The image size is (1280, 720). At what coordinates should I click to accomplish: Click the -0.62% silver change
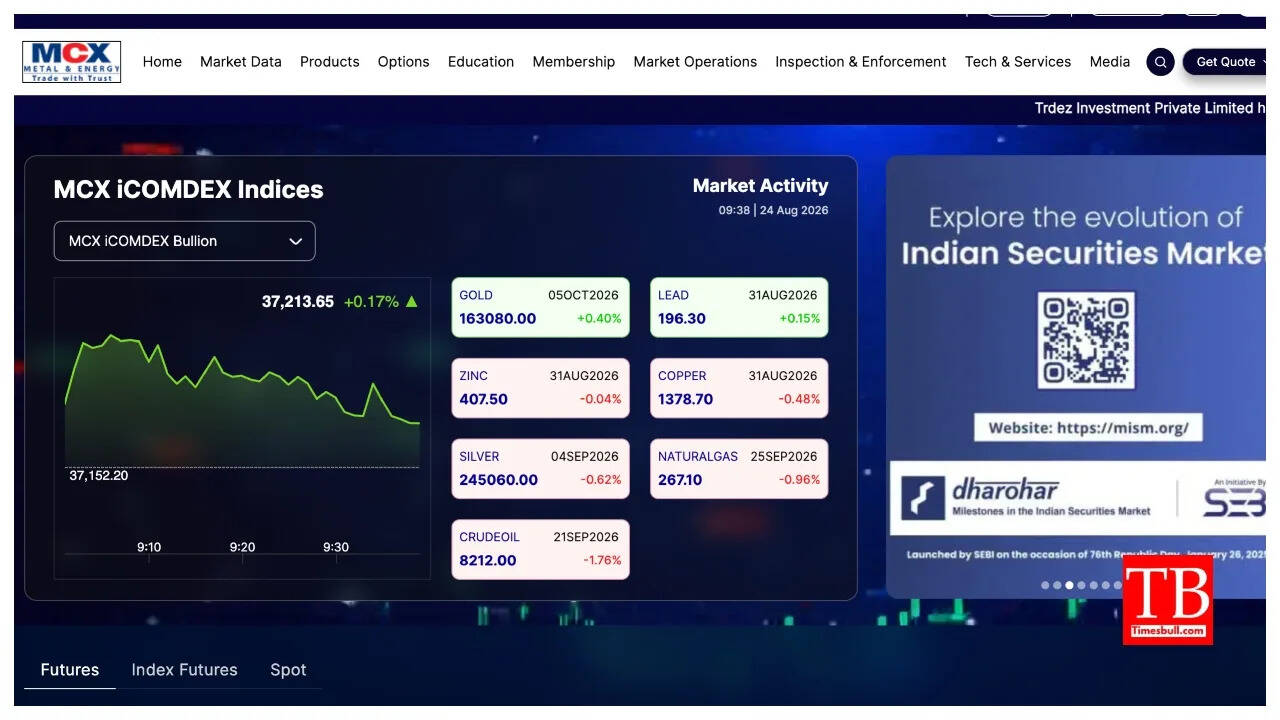[x=601, y=480]
